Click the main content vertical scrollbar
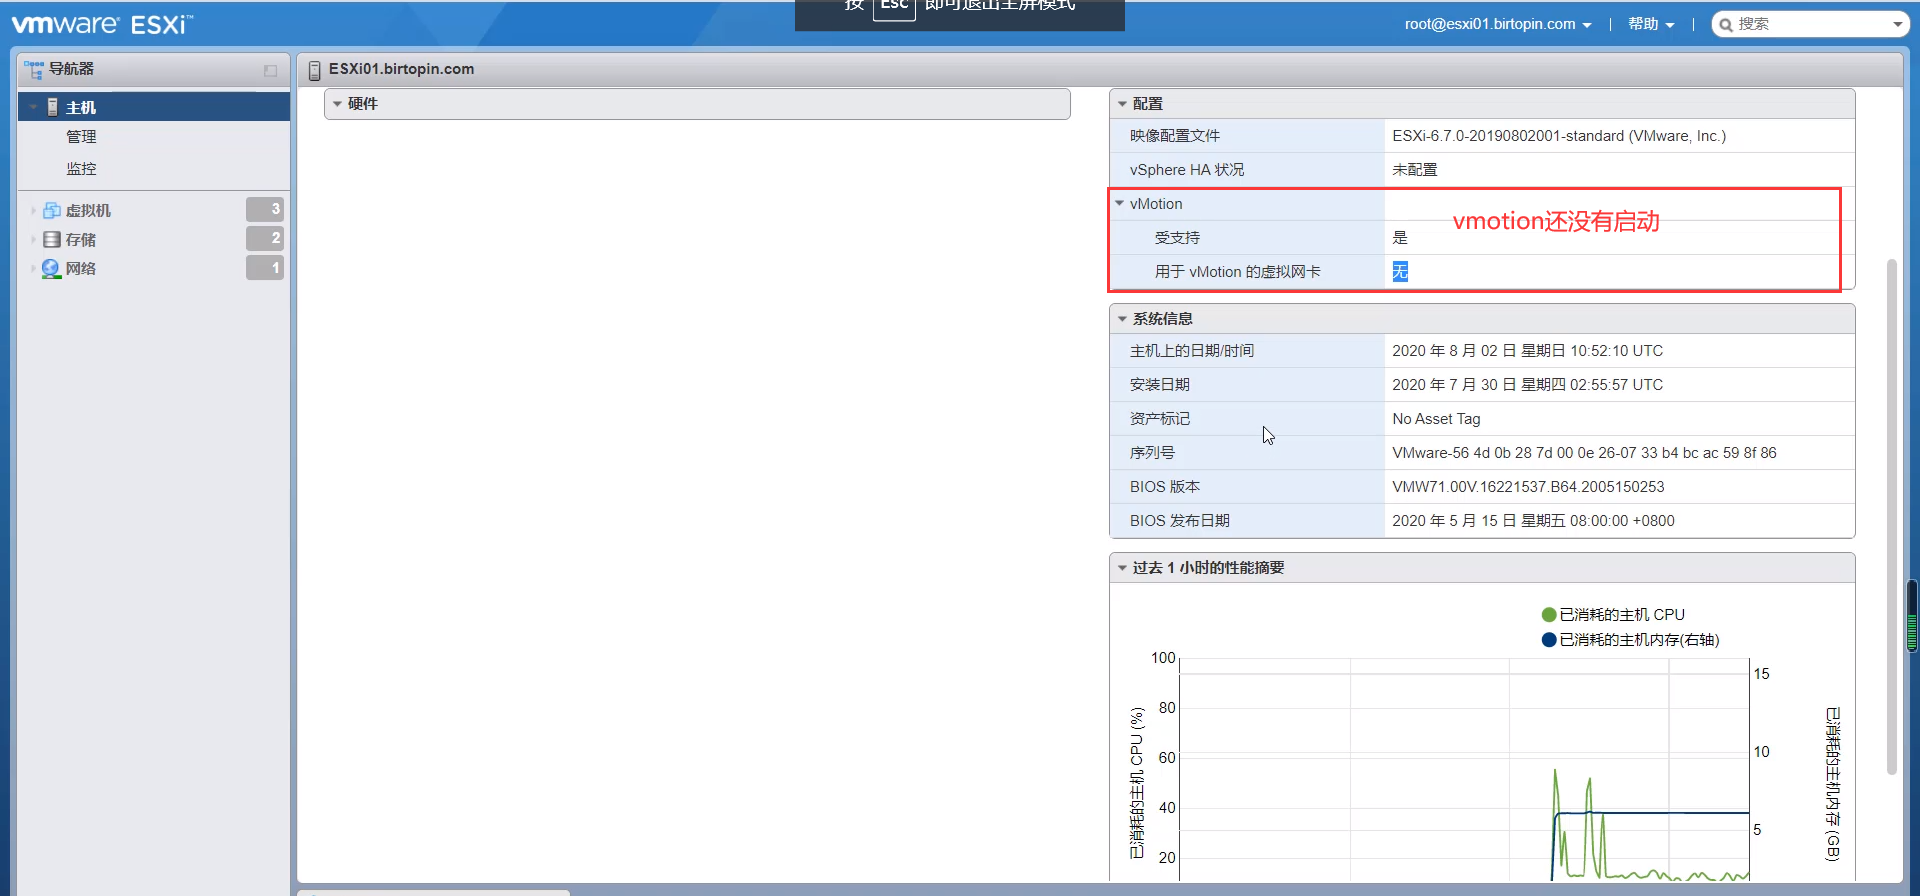 pyautogui.click(x=1891, y=516)
